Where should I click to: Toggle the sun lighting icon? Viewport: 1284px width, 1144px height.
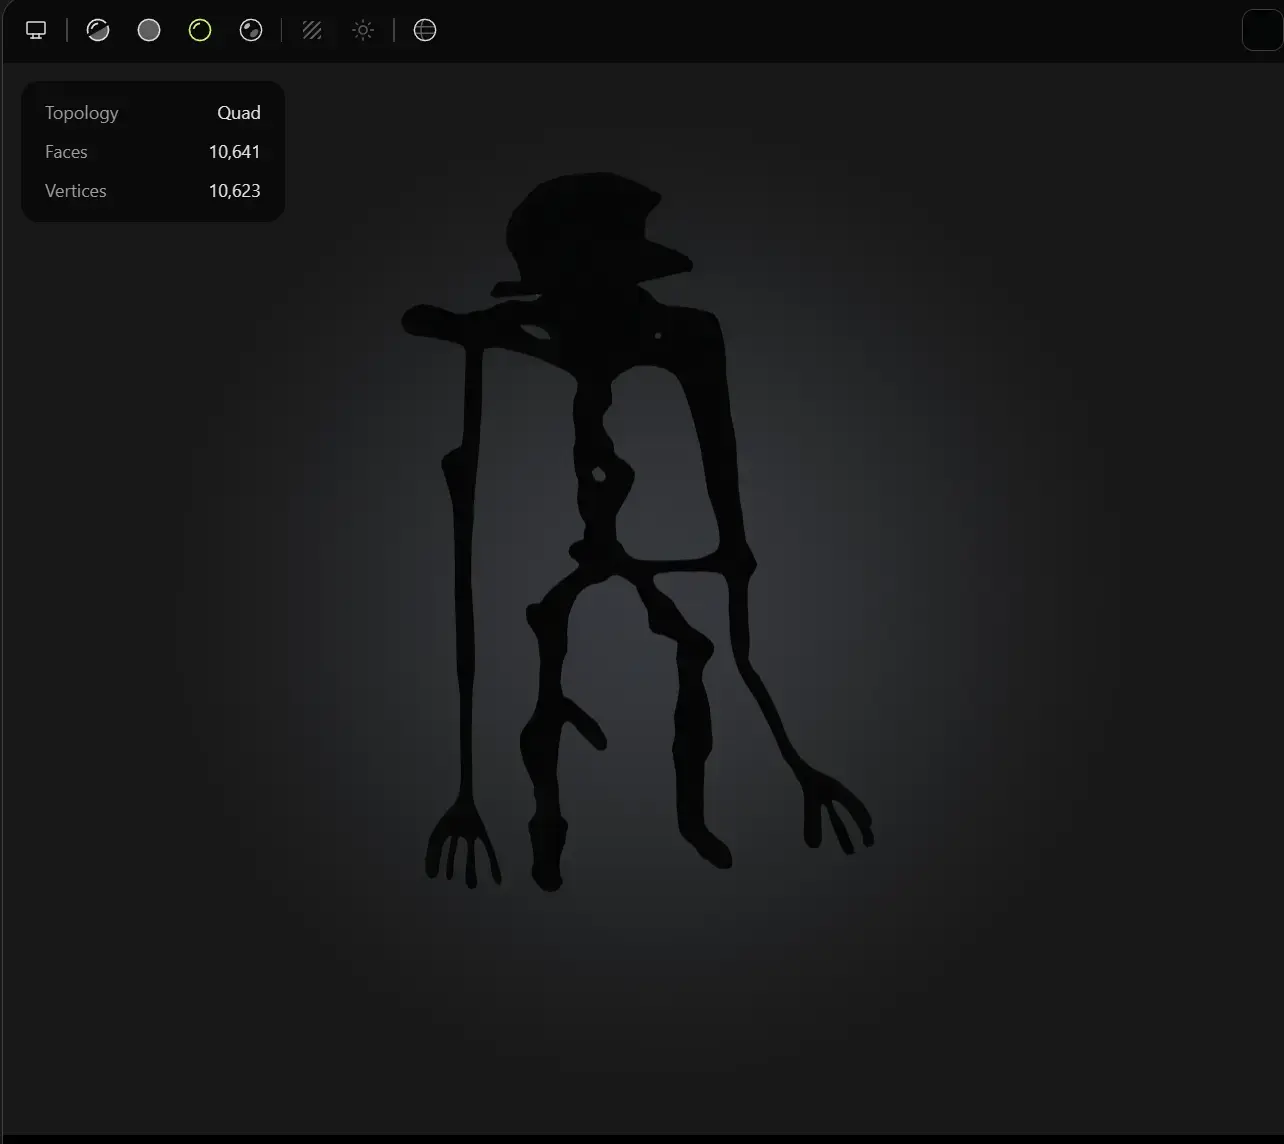(363, 30)
